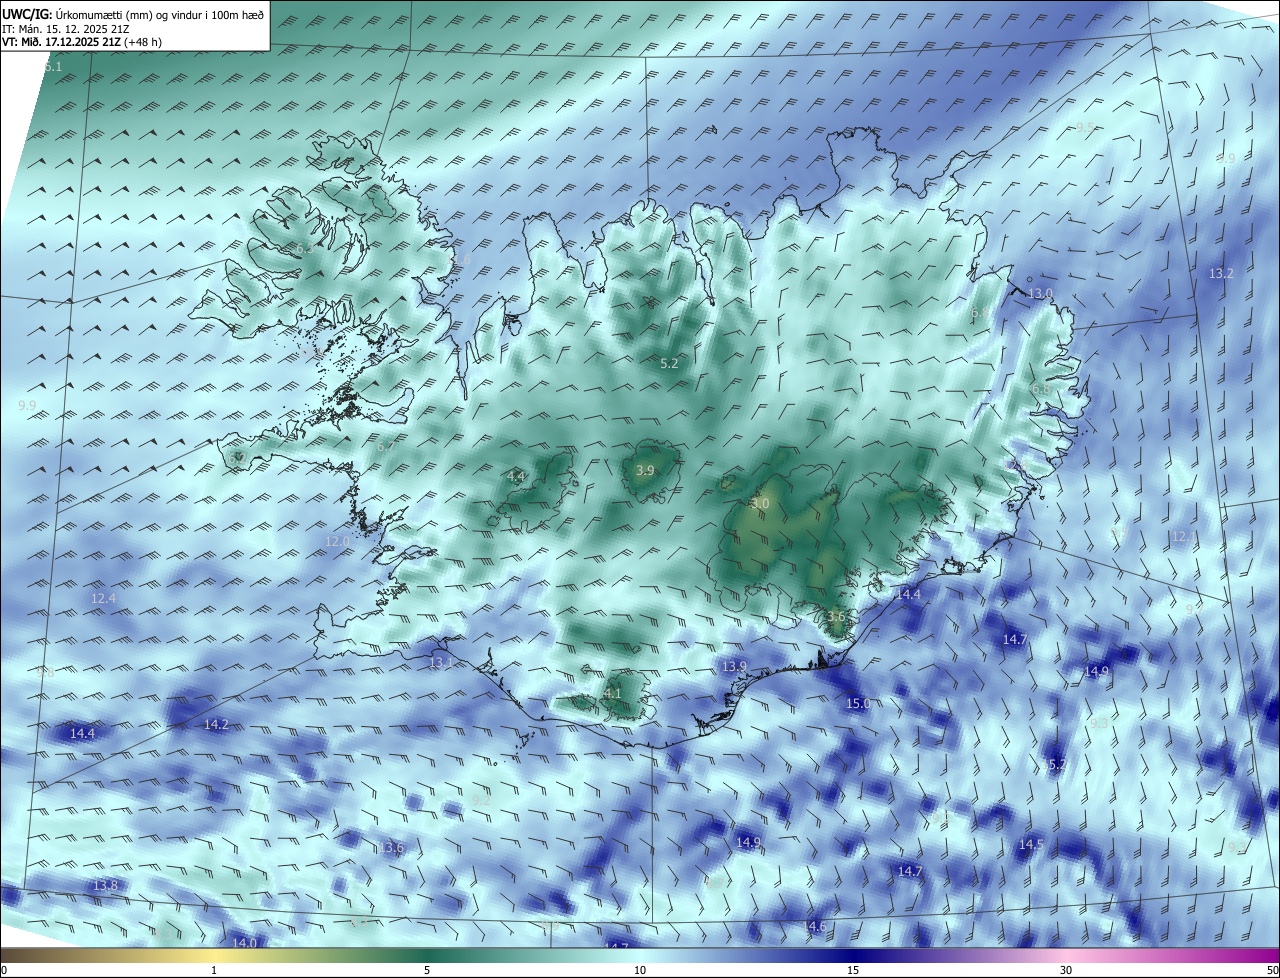Click the title line "UWC/IG: Úrkomumætti (mm) og vindur"
Viewport: 1280px width, 978px height.
click(x=133, y=14)
